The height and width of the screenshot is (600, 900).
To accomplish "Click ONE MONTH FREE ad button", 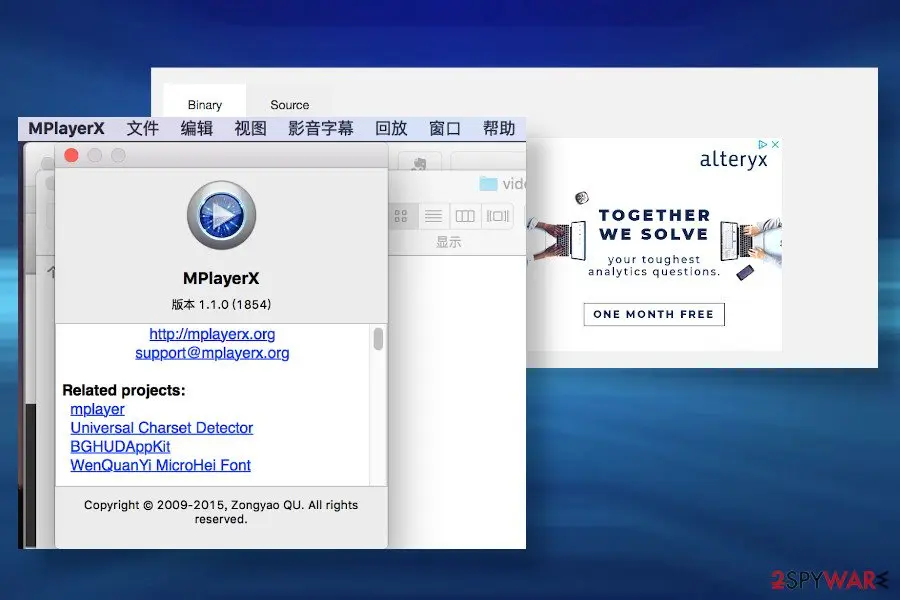I will click(654, 314).
